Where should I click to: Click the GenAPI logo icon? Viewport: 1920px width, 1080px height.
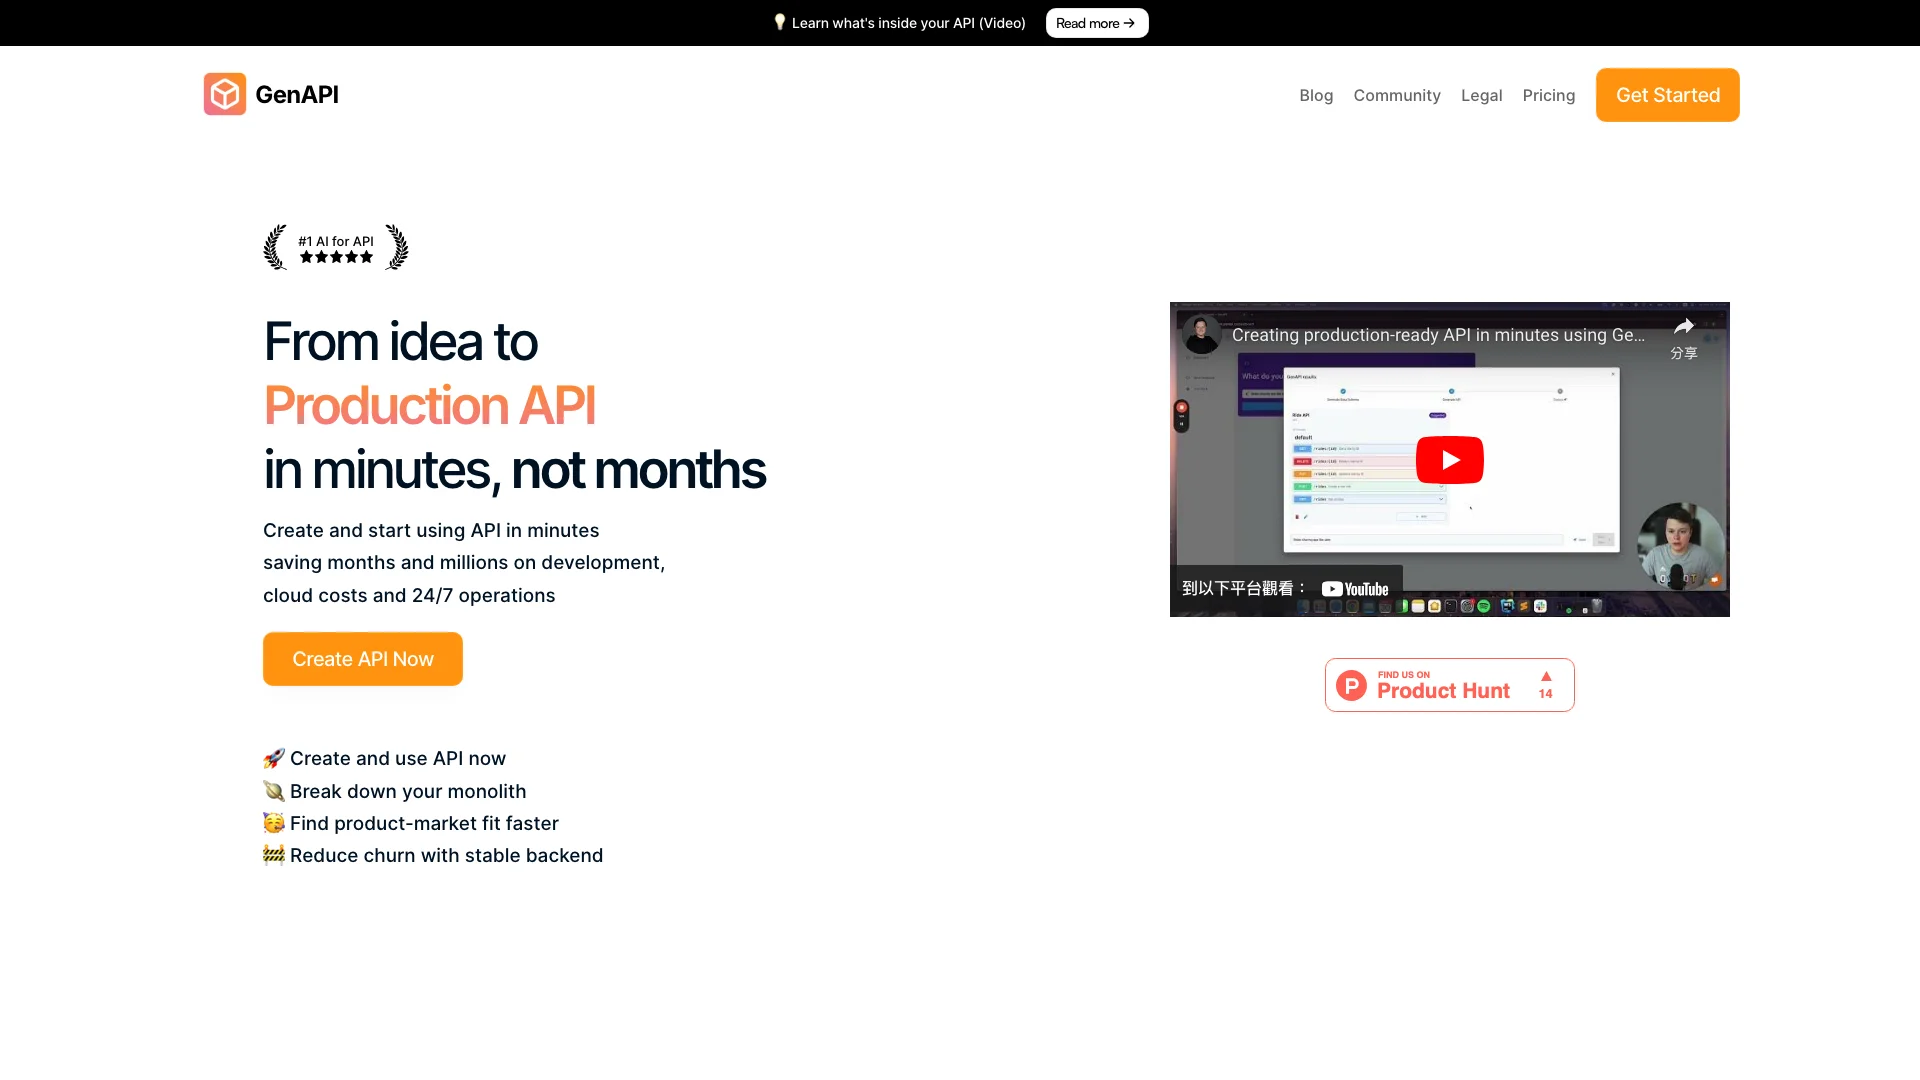point(225,94)
